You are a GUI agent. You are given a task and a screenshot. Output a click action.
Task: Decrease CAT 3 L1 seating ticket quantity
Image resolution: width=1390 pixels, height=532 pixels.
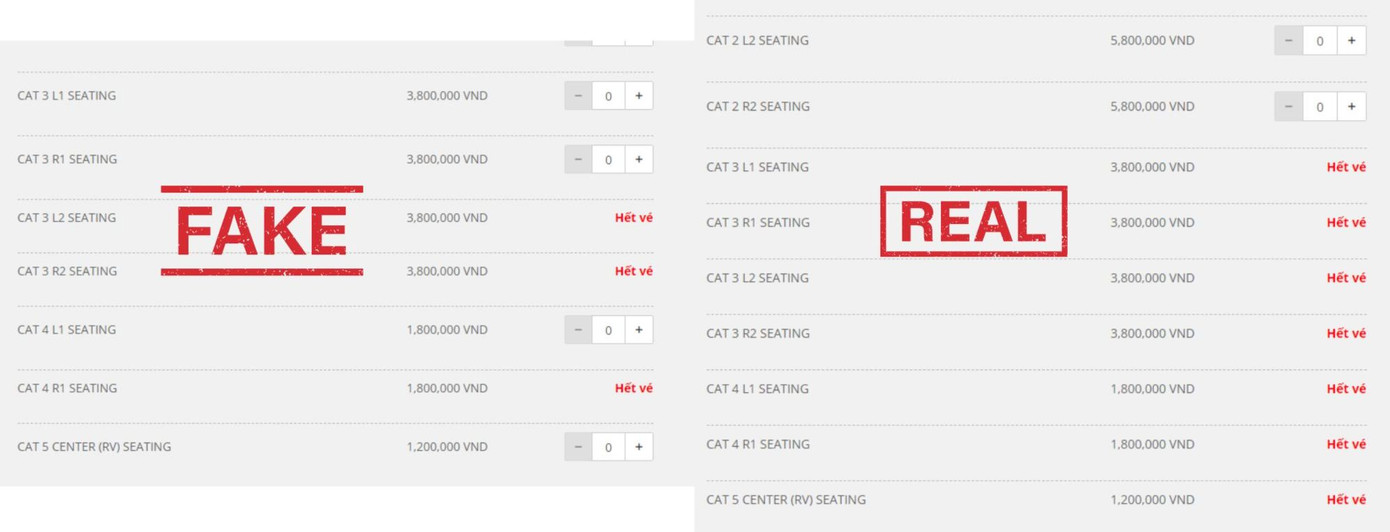[578, 96]
